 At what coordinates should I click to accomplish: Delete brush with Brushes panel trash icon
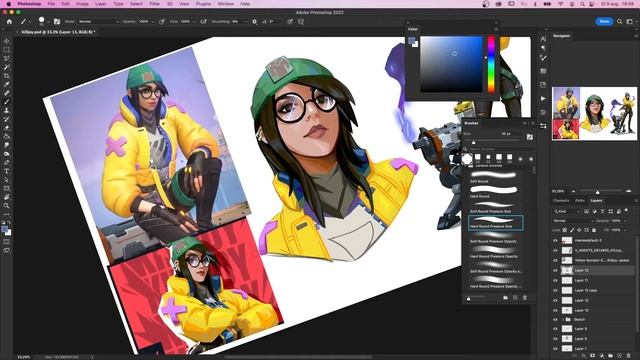point(525,298)
